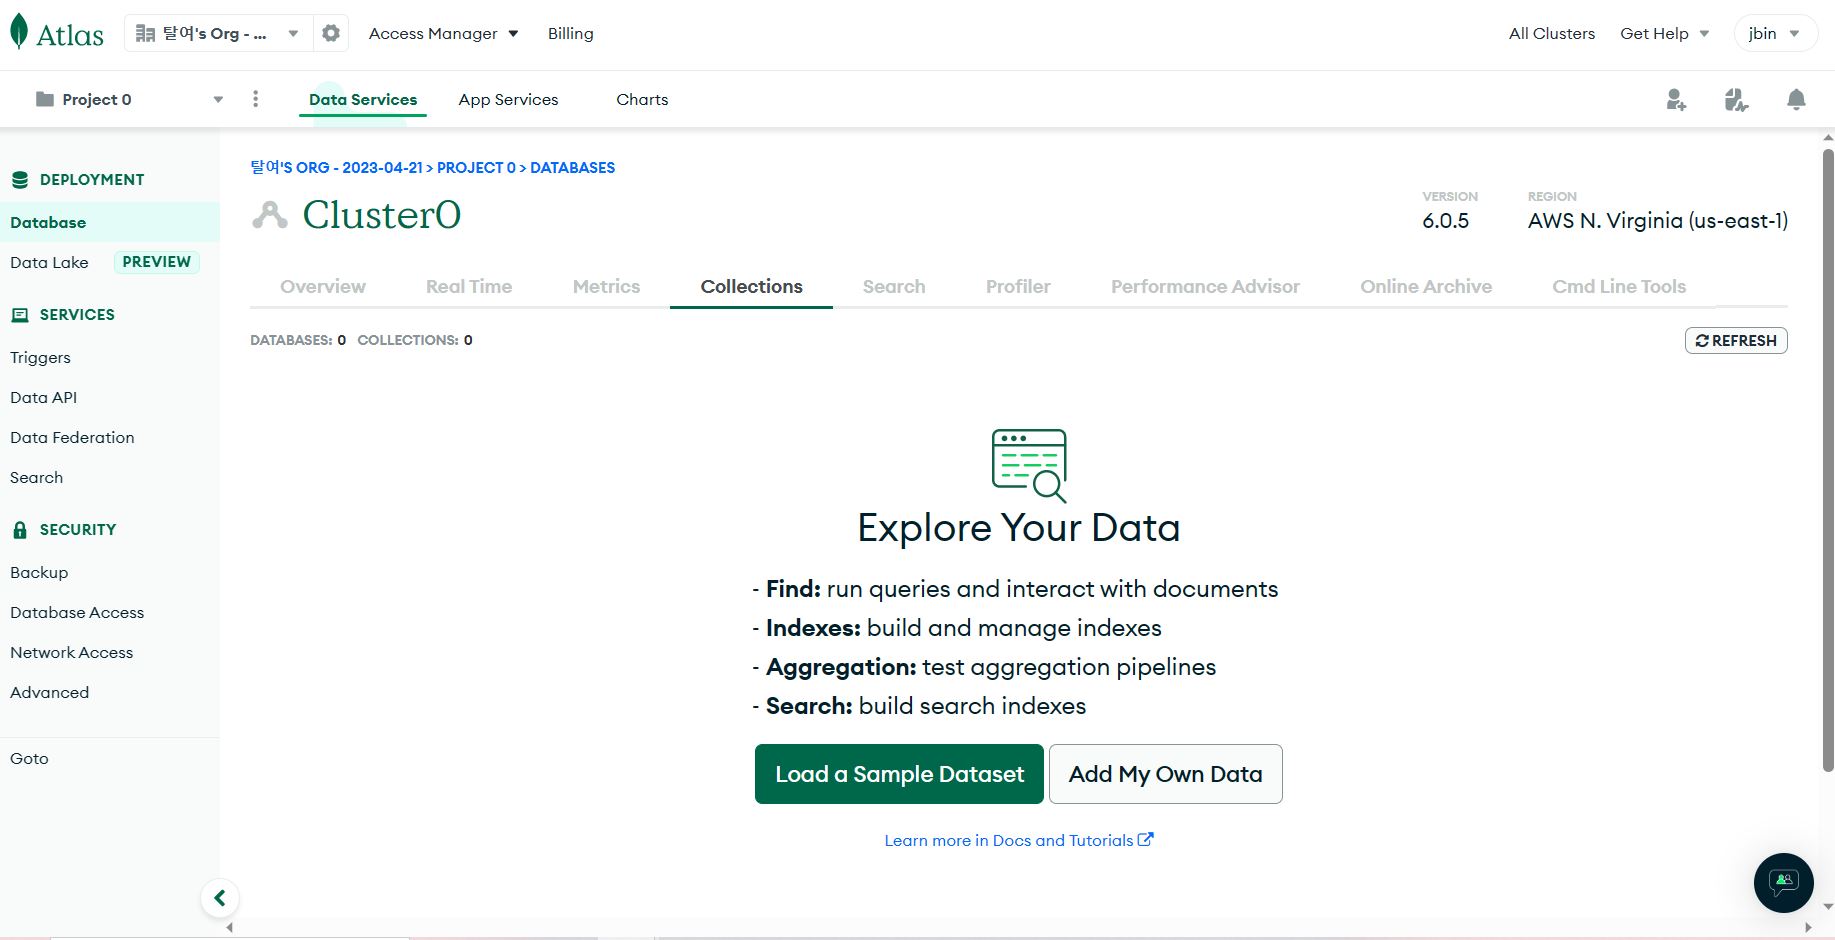Open the Performance Advisor tab

[x=1205, y=286]
